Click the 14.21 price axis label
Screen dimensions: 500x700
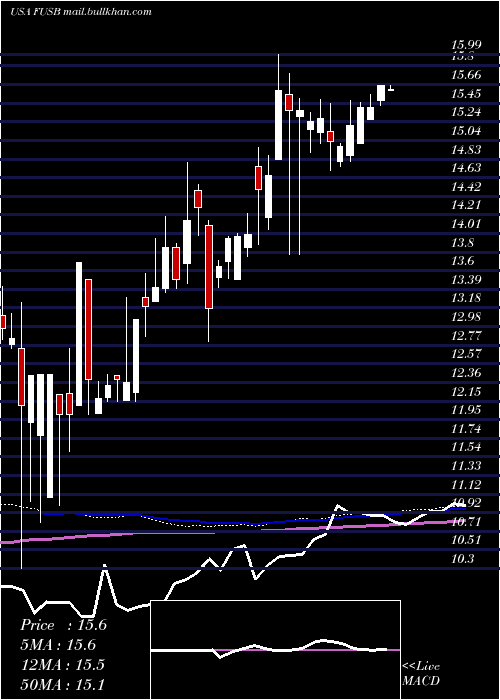466,205
